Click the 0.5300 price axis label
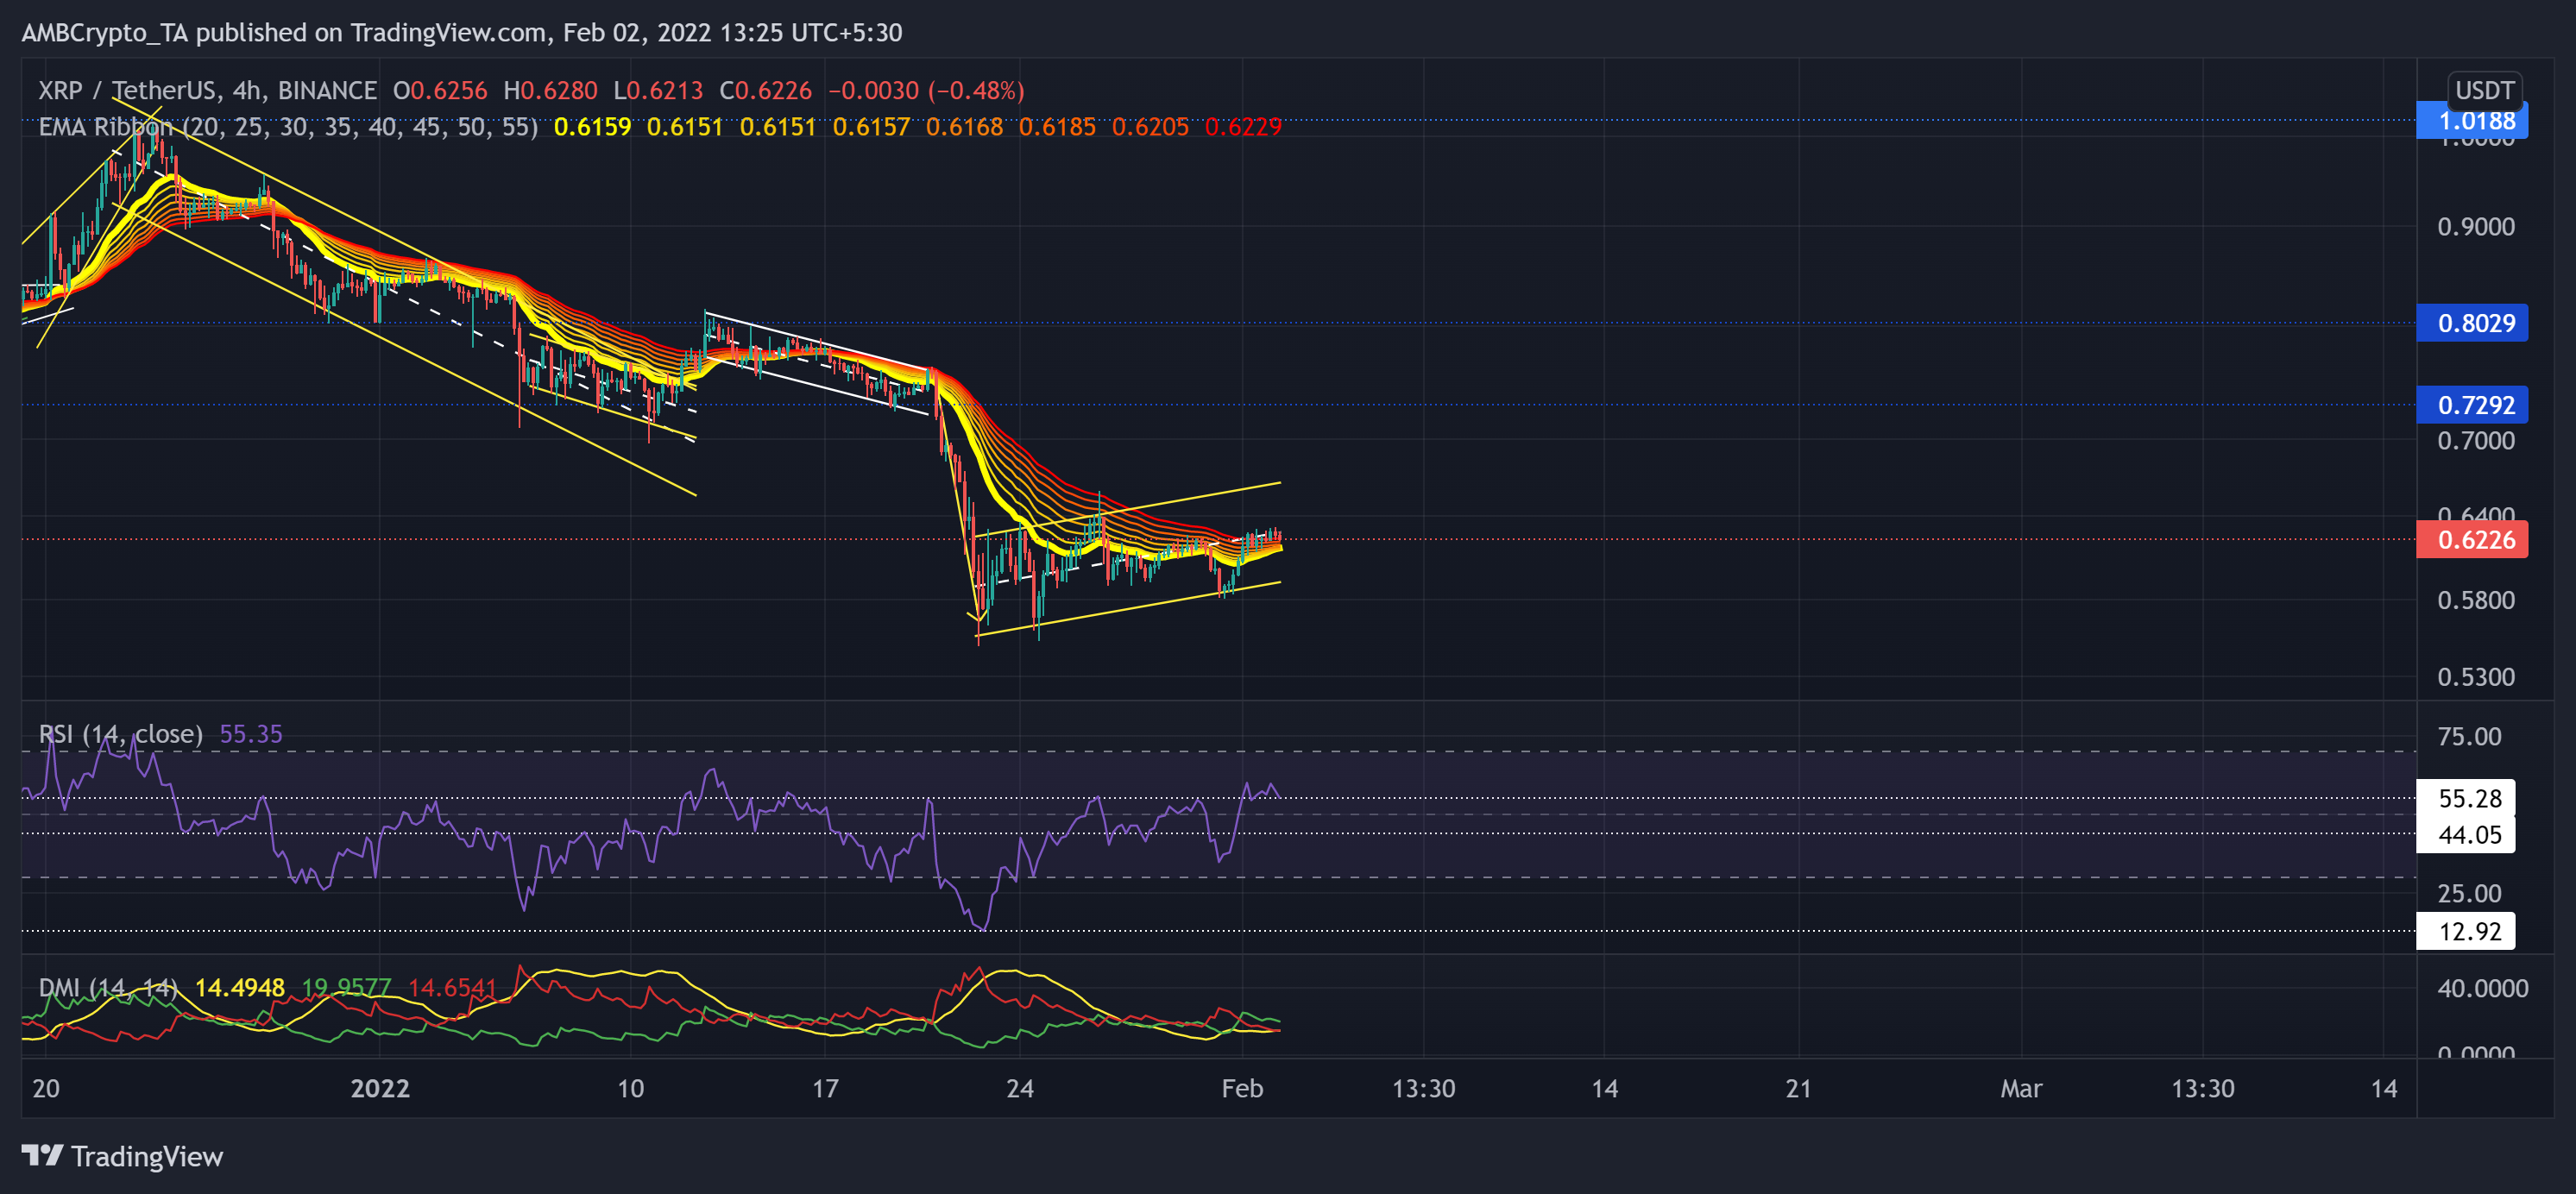2576x1194 pixels. pyautogui.click(x=2476, y=677)
